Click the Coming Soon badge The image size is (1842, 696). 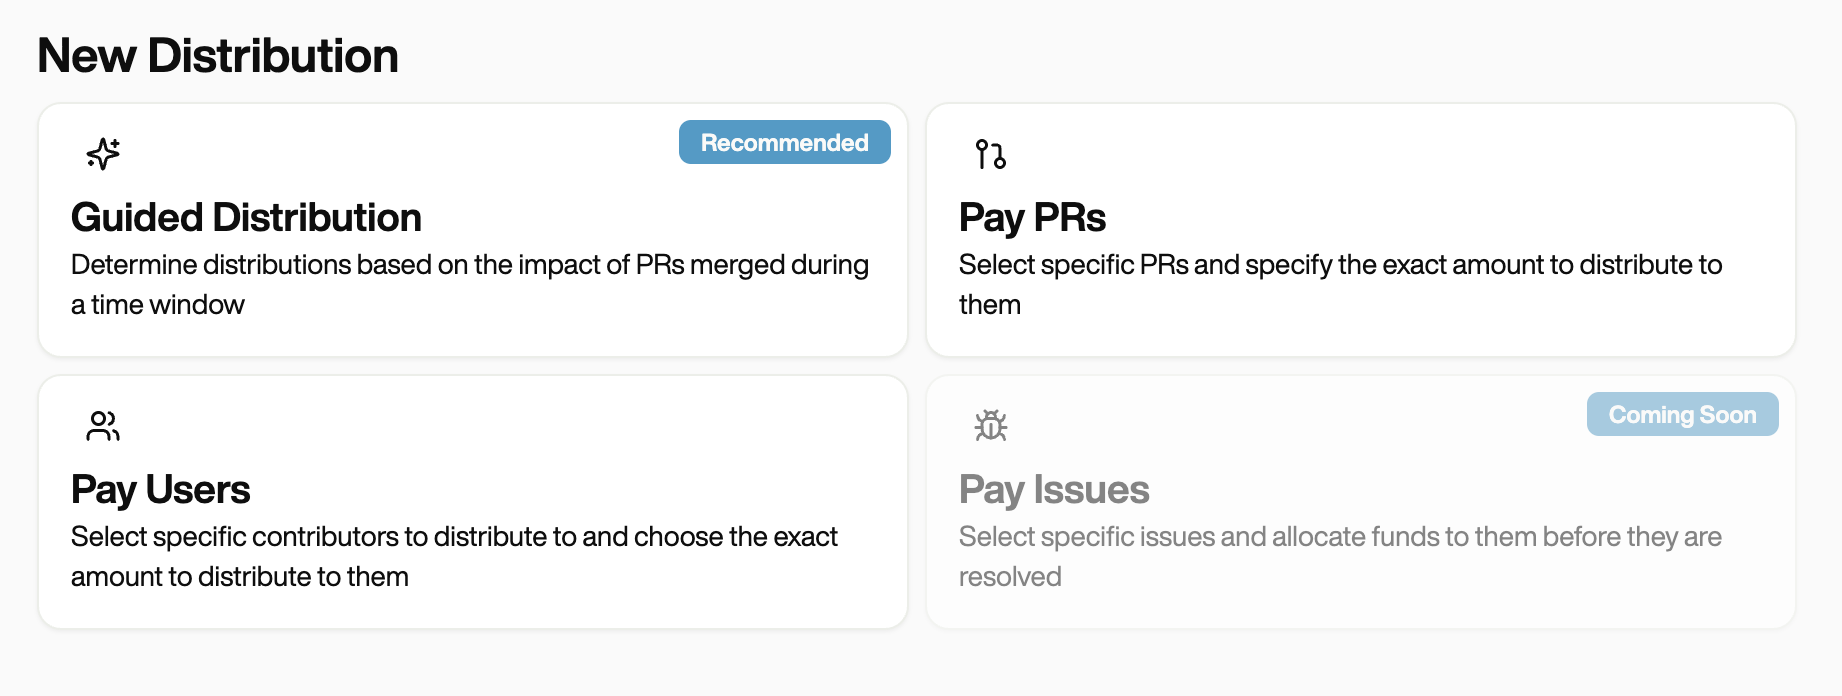1682,415
